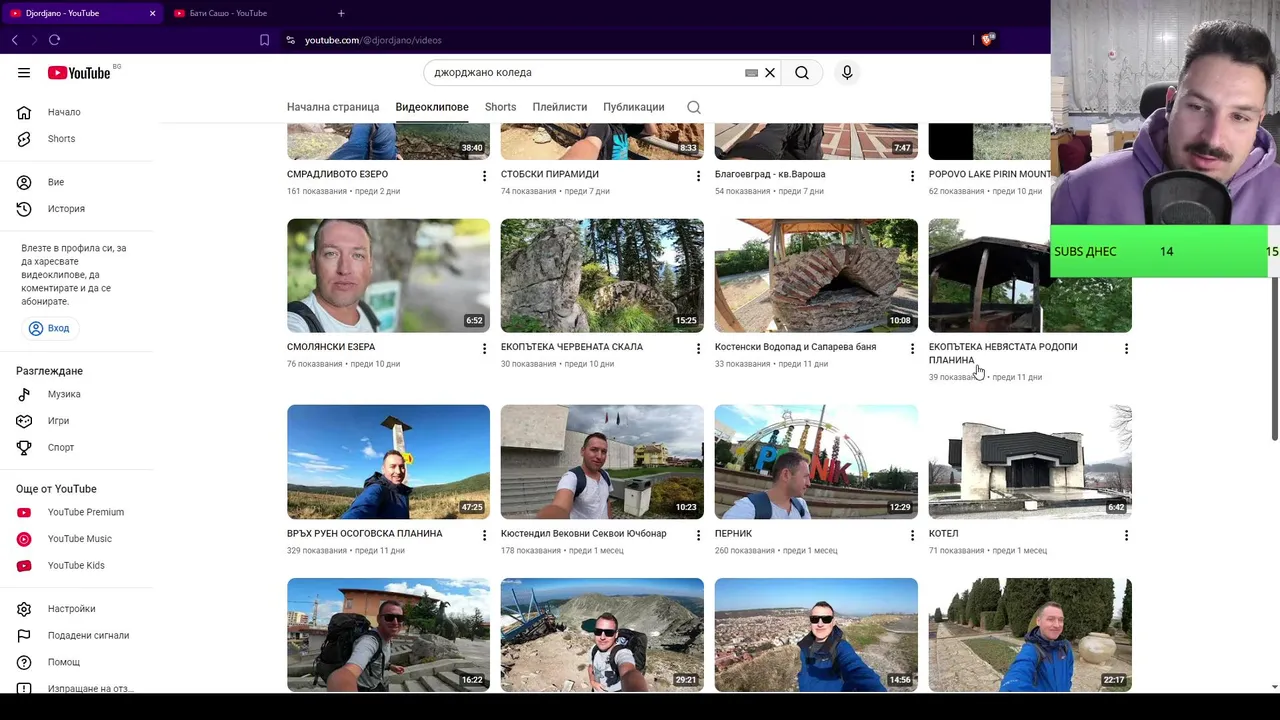Open options menu for СМОЛЯНСКИ ЕЗЕРА video
Viewport: 1280px width, 720px height.
[x=484, y=349]
